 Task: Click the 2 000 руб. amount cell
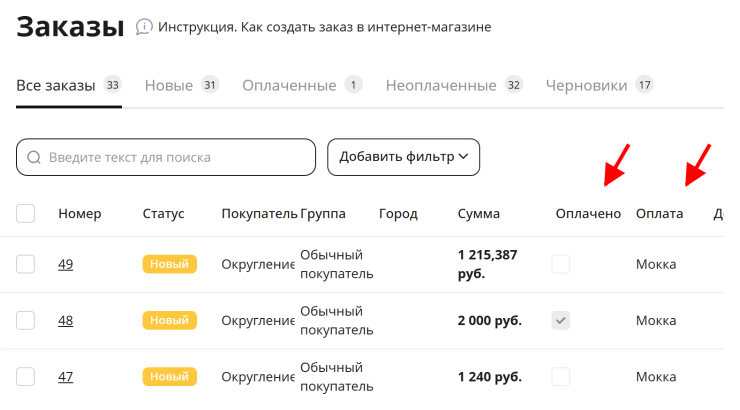click(489, 320)
